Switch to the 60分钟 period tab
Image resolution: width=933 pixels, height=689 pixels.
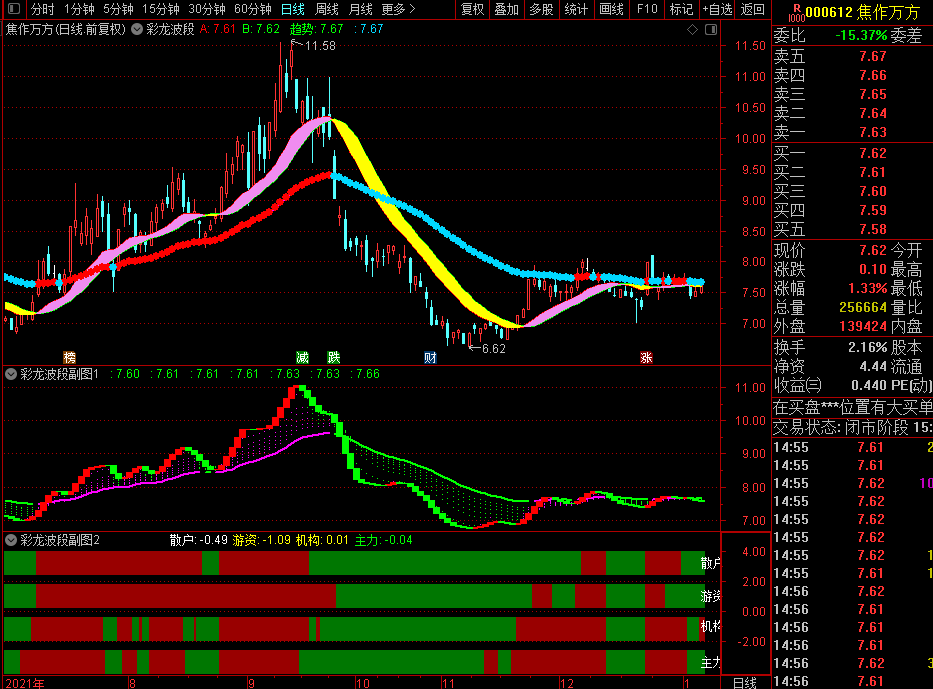point(253,9)
